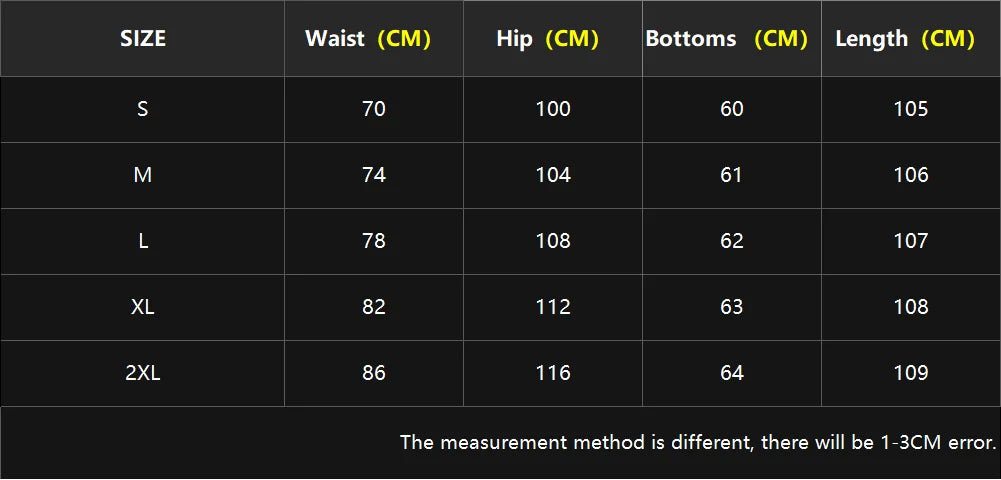The height and width of the screenshot is (480, 1001).
Task: Select hip value 104 for size M
Action: 553,175
